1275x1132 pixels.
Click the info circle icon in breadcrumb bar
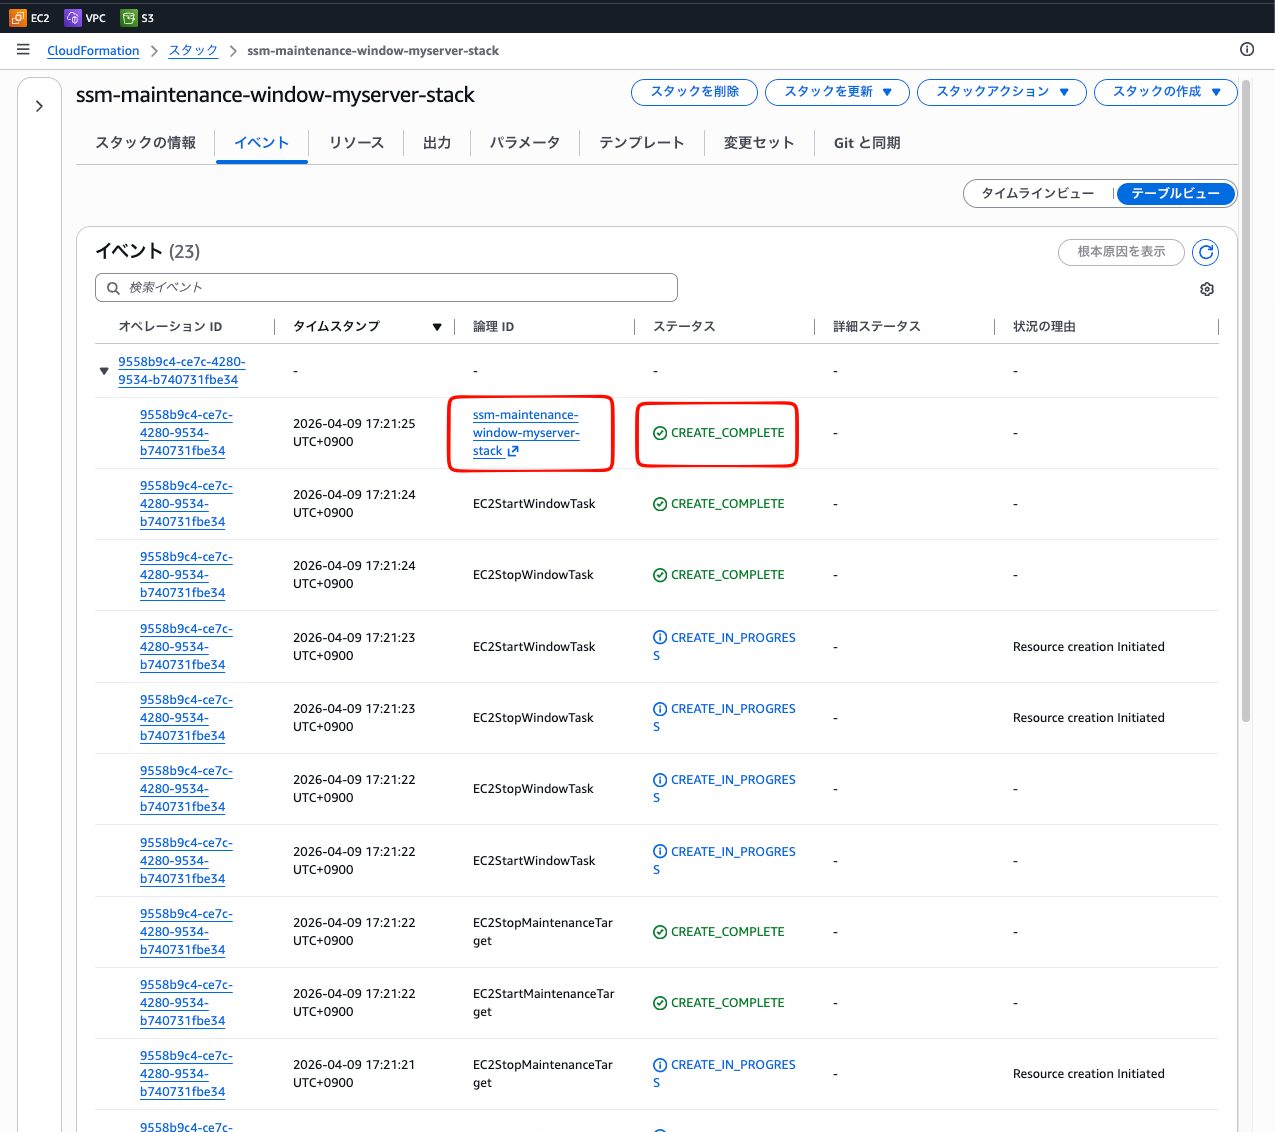tap(1247, 49)
